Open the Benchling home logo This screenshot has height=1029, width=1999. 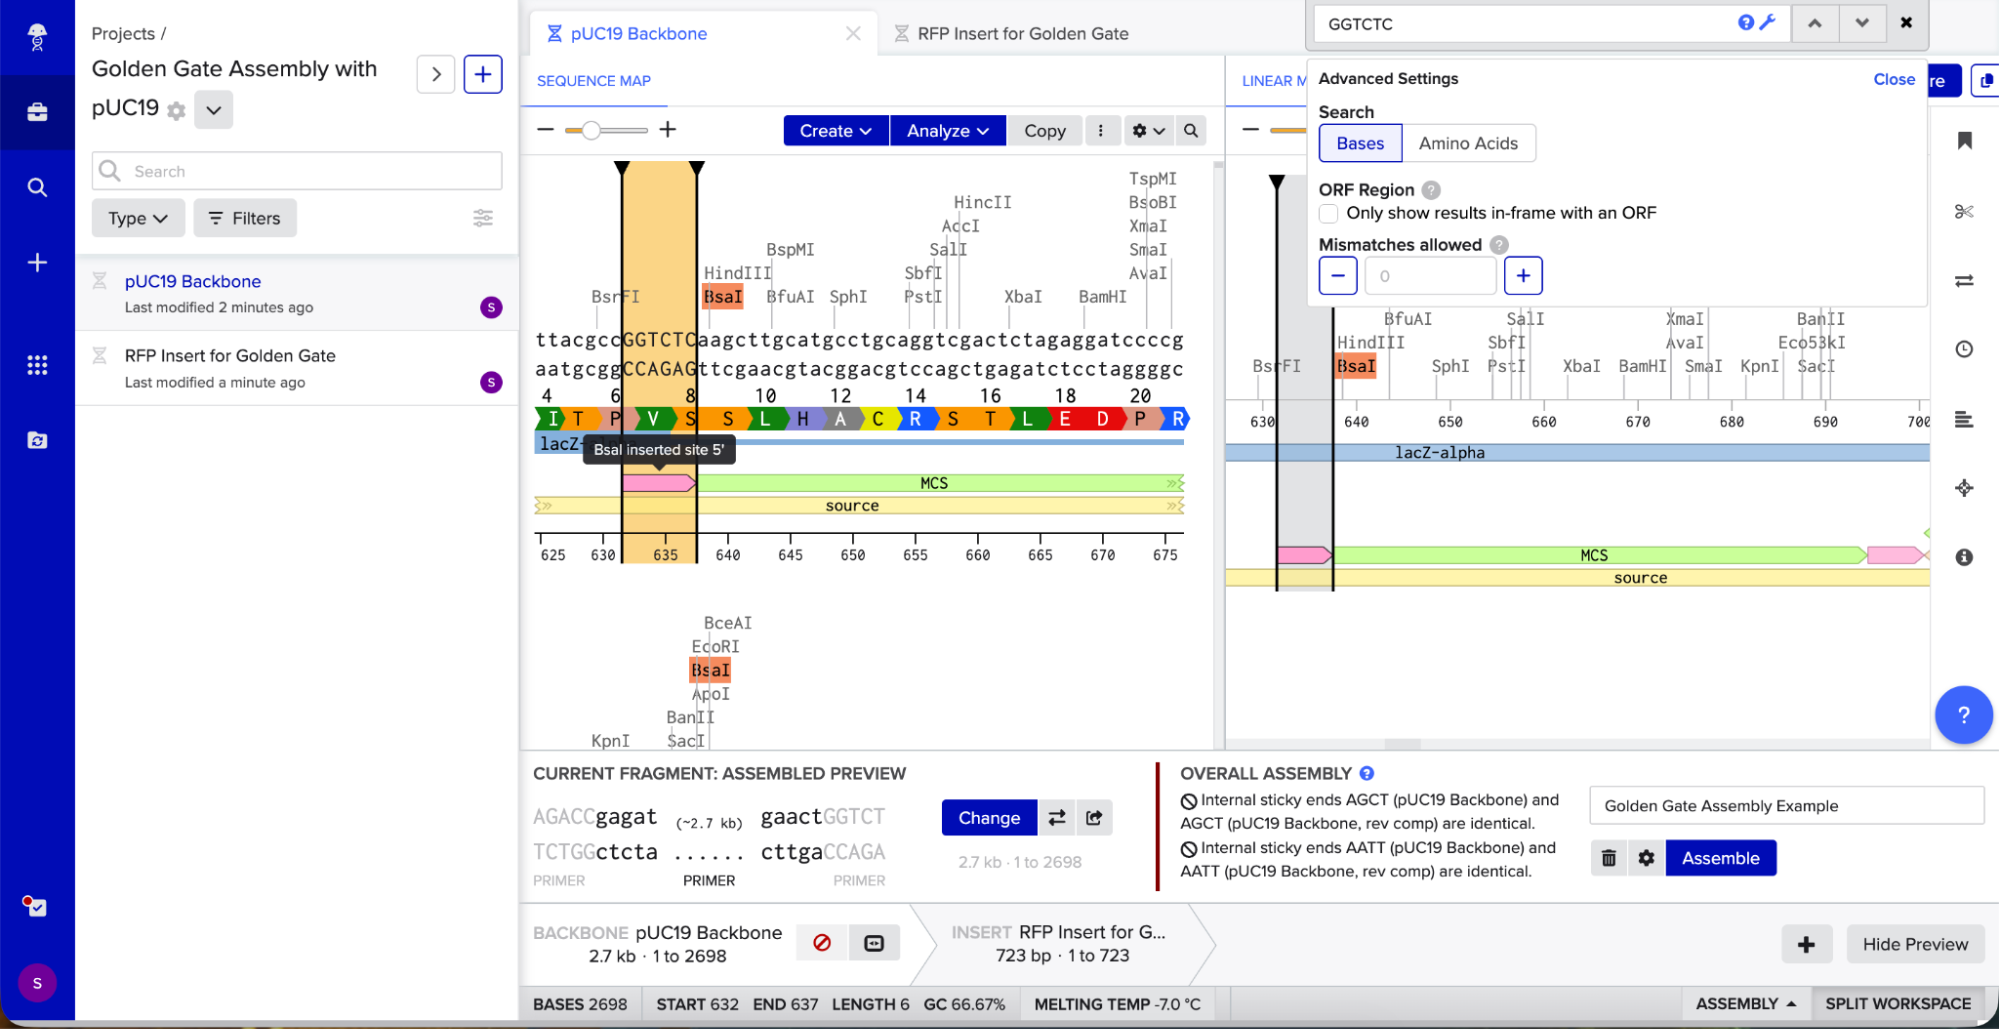pos(37,37)
